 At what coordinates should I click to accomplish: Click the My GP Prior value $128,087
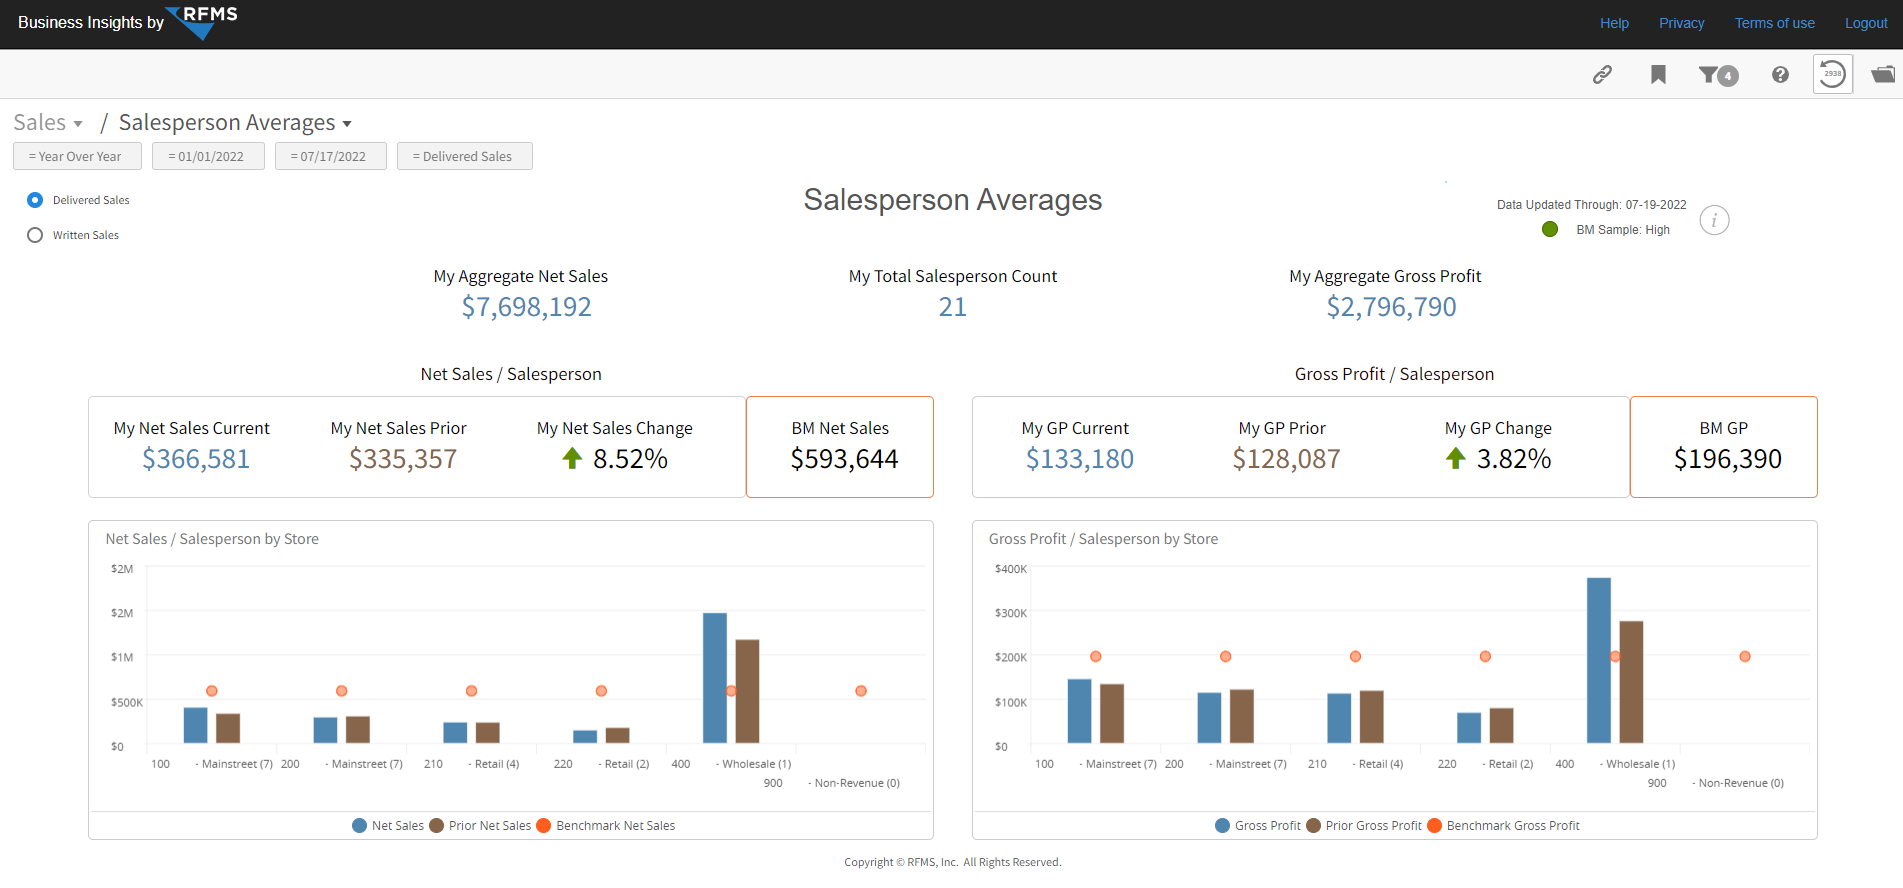[1286, 459]
